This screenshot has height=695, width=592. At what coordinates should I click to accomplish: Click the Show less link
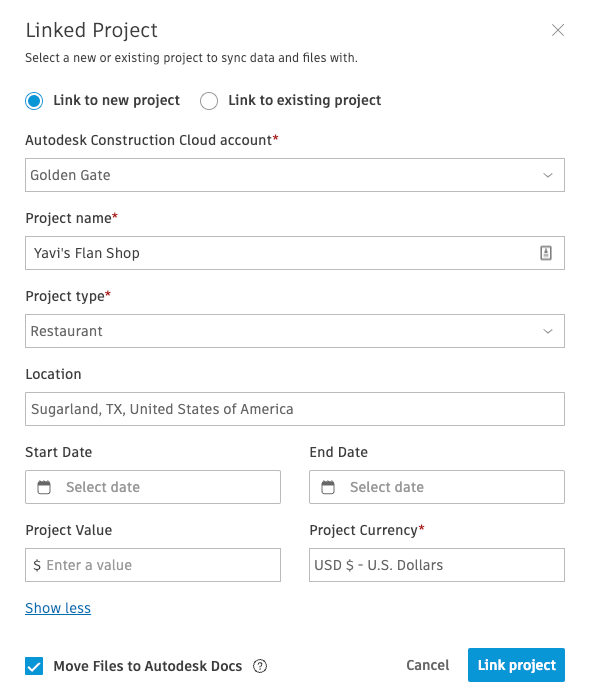[58, 608]
